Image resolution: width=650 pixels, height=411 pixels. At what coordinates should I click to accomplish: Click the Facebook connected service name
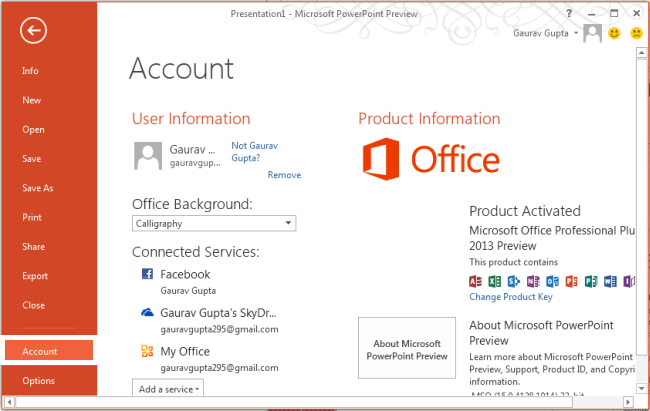tap(185, 274)
